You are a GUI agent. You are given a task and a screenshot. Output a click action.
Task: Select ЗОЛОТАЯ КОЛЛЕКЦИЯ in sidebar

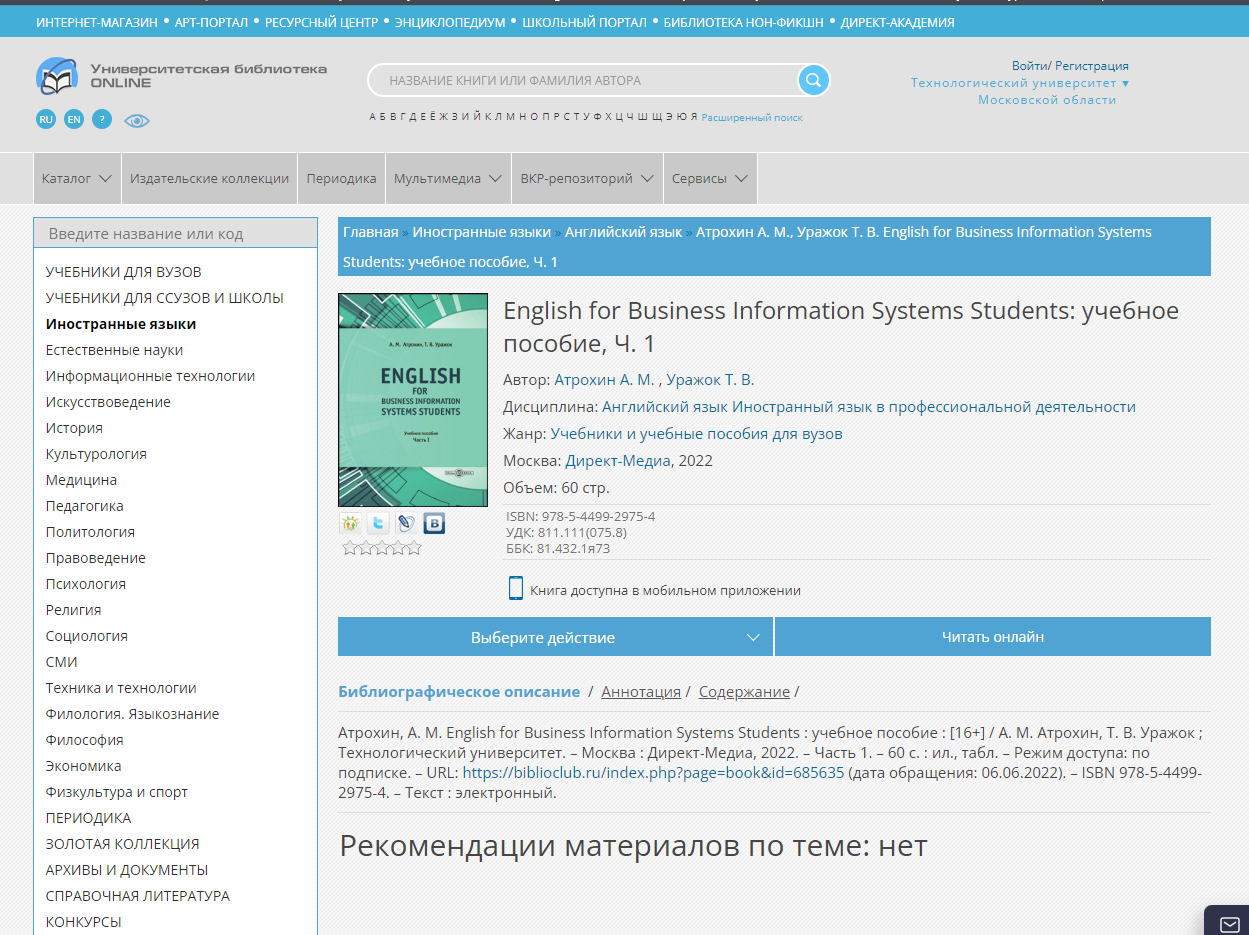tap(123, 844)
